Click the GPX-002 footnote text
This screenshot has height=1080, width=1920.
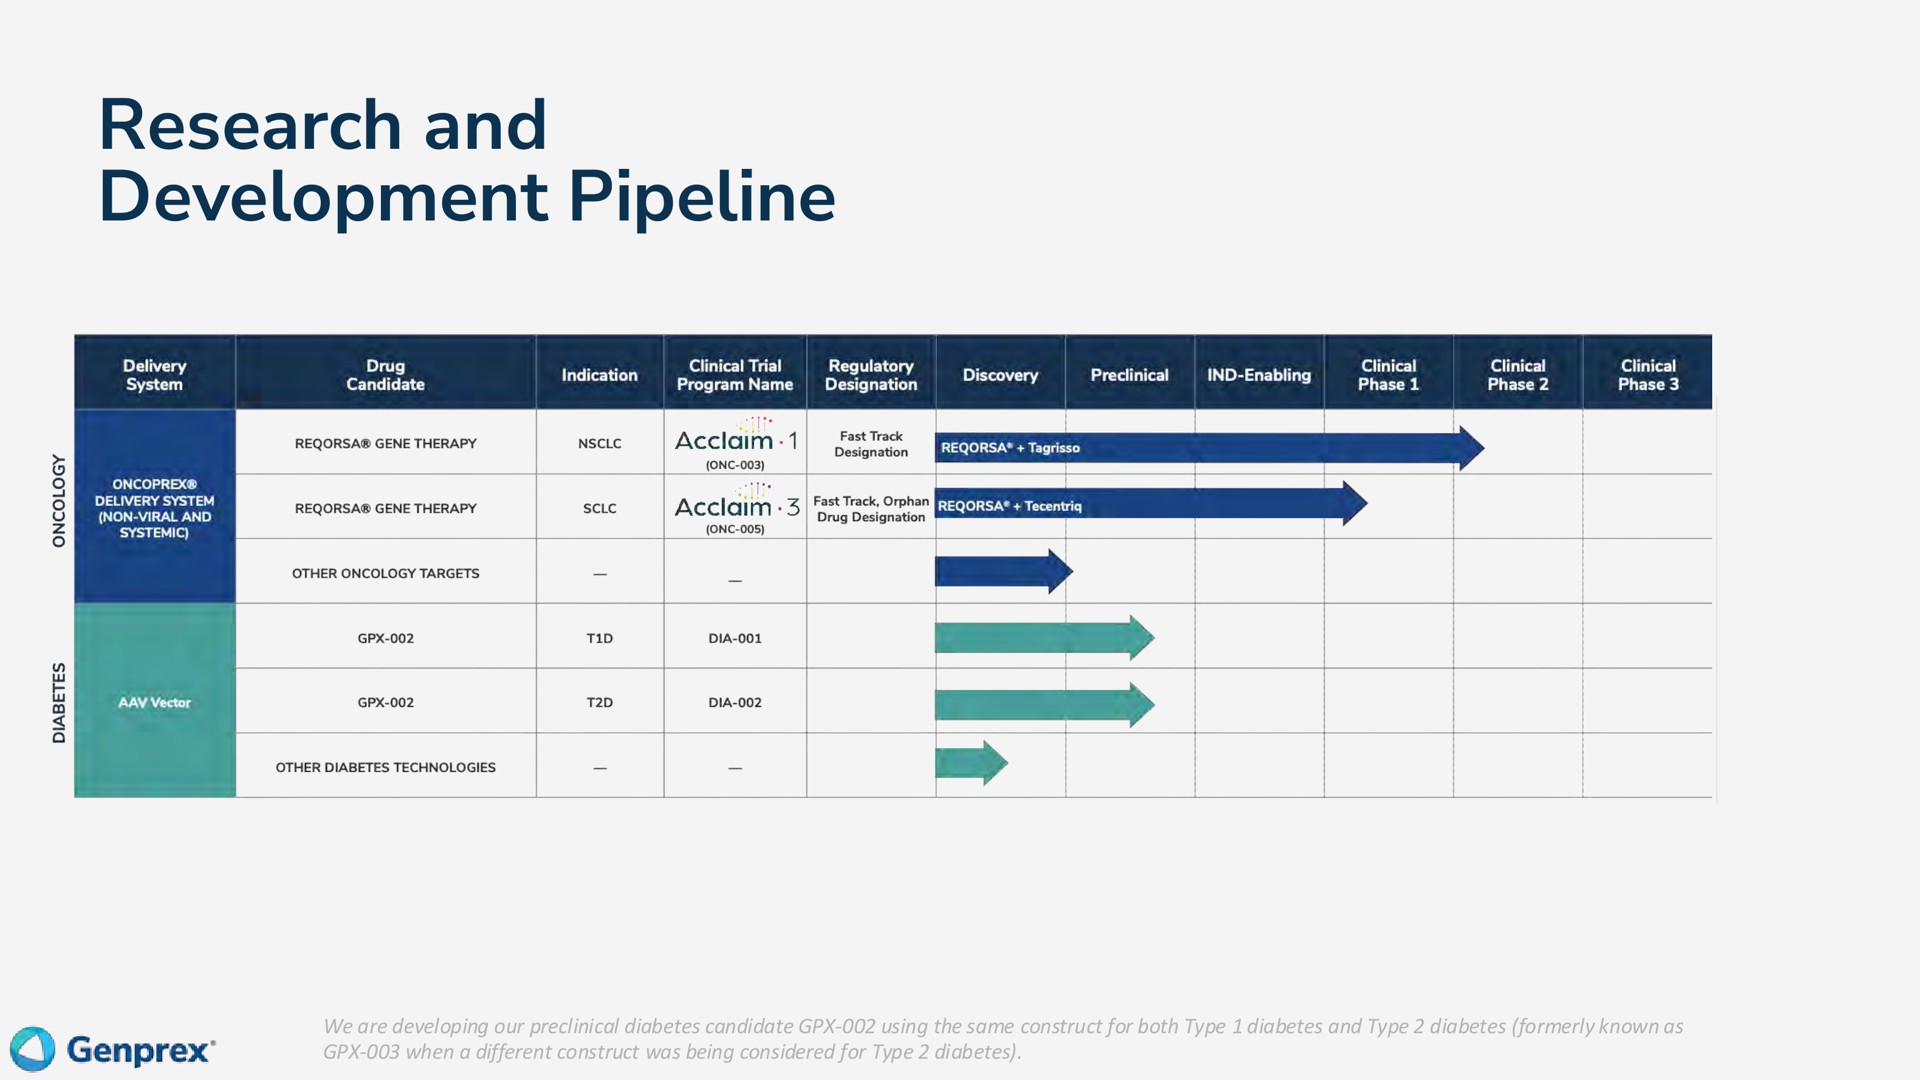click(1003, 1039)
